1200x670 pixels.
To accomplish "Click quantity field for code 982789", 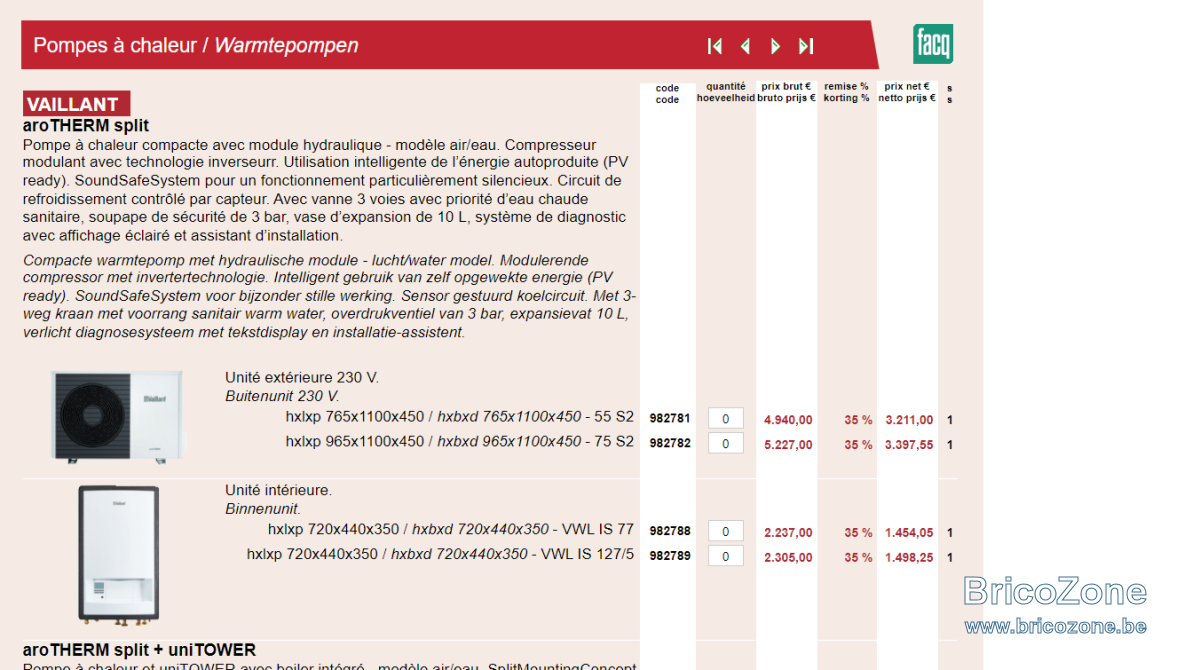I will pos(726,557).
